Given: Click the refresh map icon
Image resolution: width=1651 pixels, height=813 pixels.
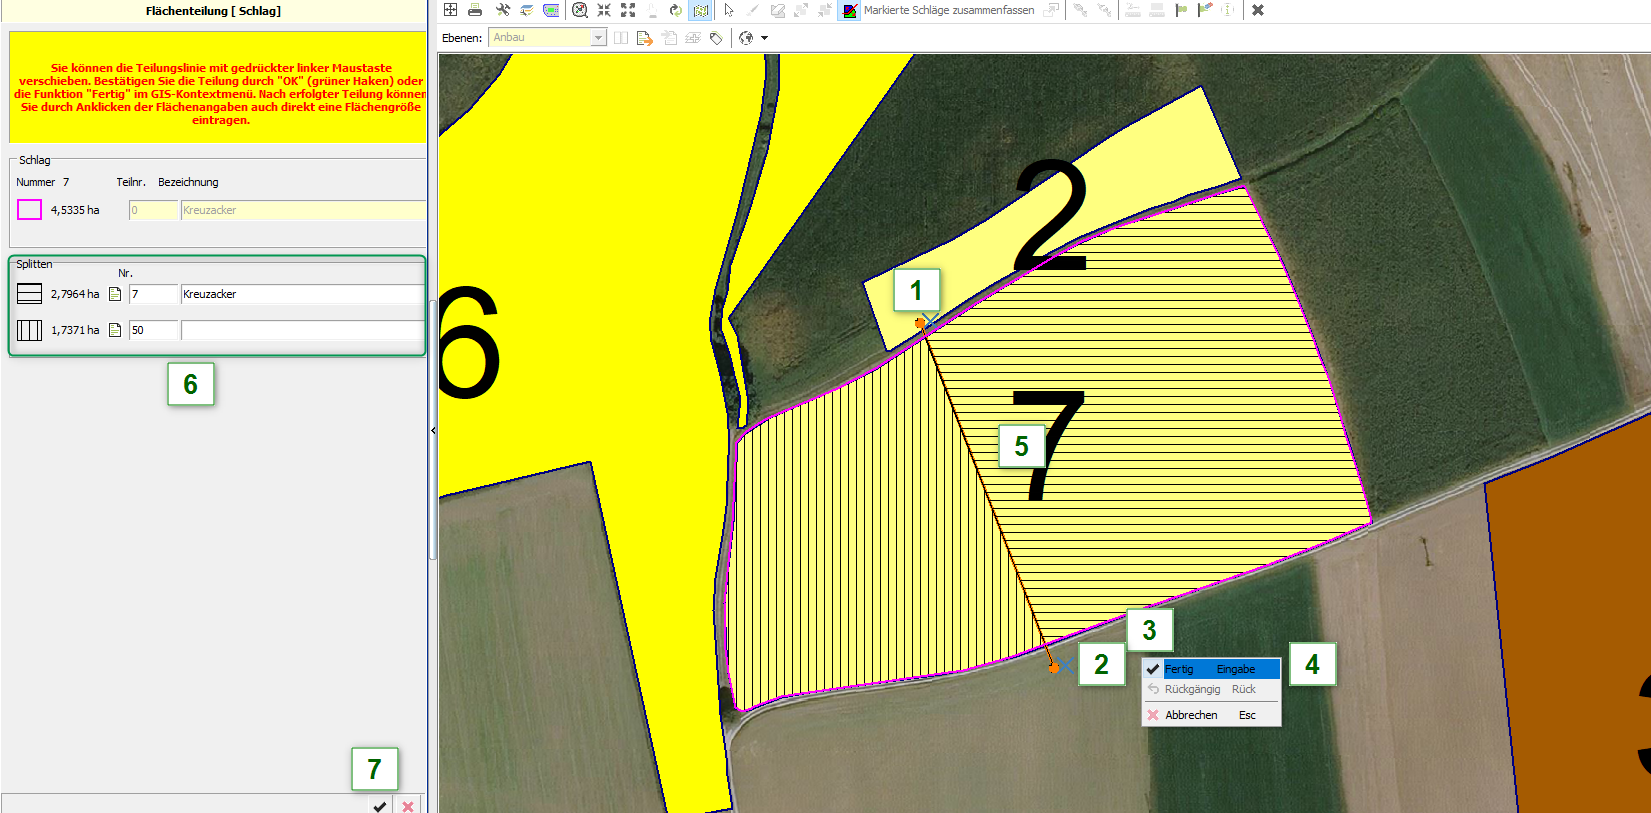Looking at the screenshot, I should tap(676, 10).
